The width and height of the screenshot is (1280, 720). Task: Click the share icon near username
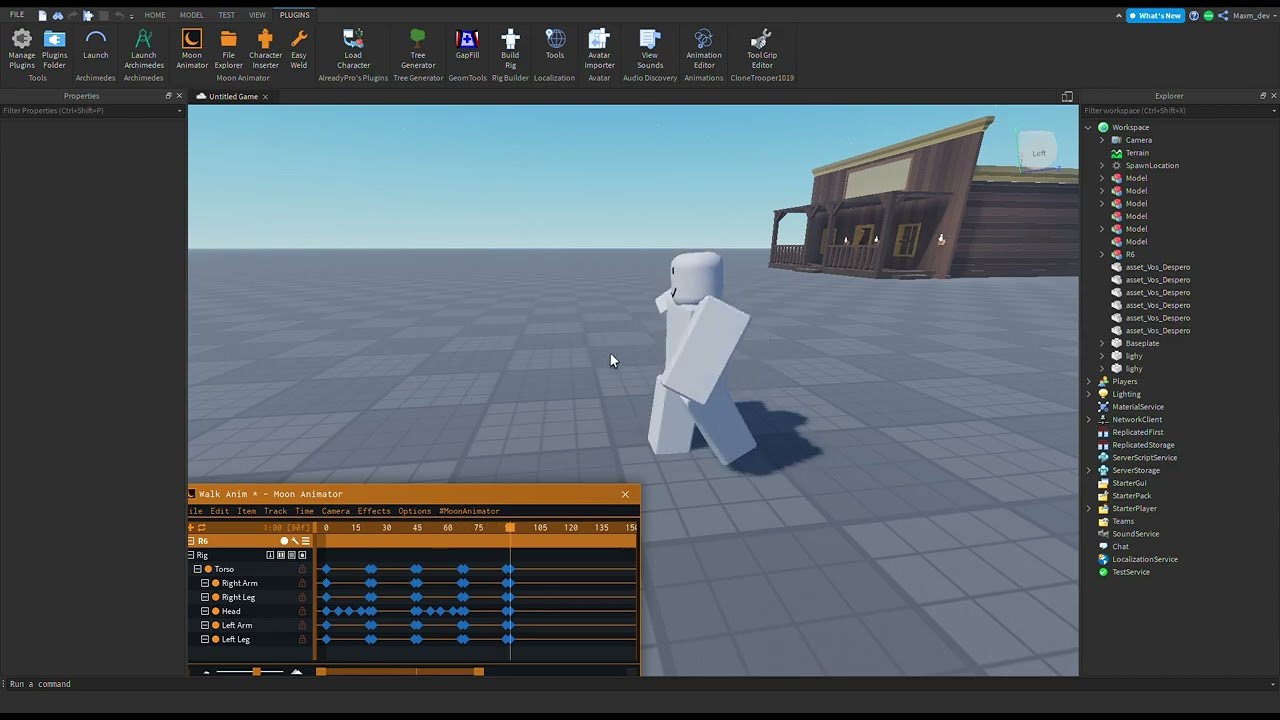coord(1223,15)
